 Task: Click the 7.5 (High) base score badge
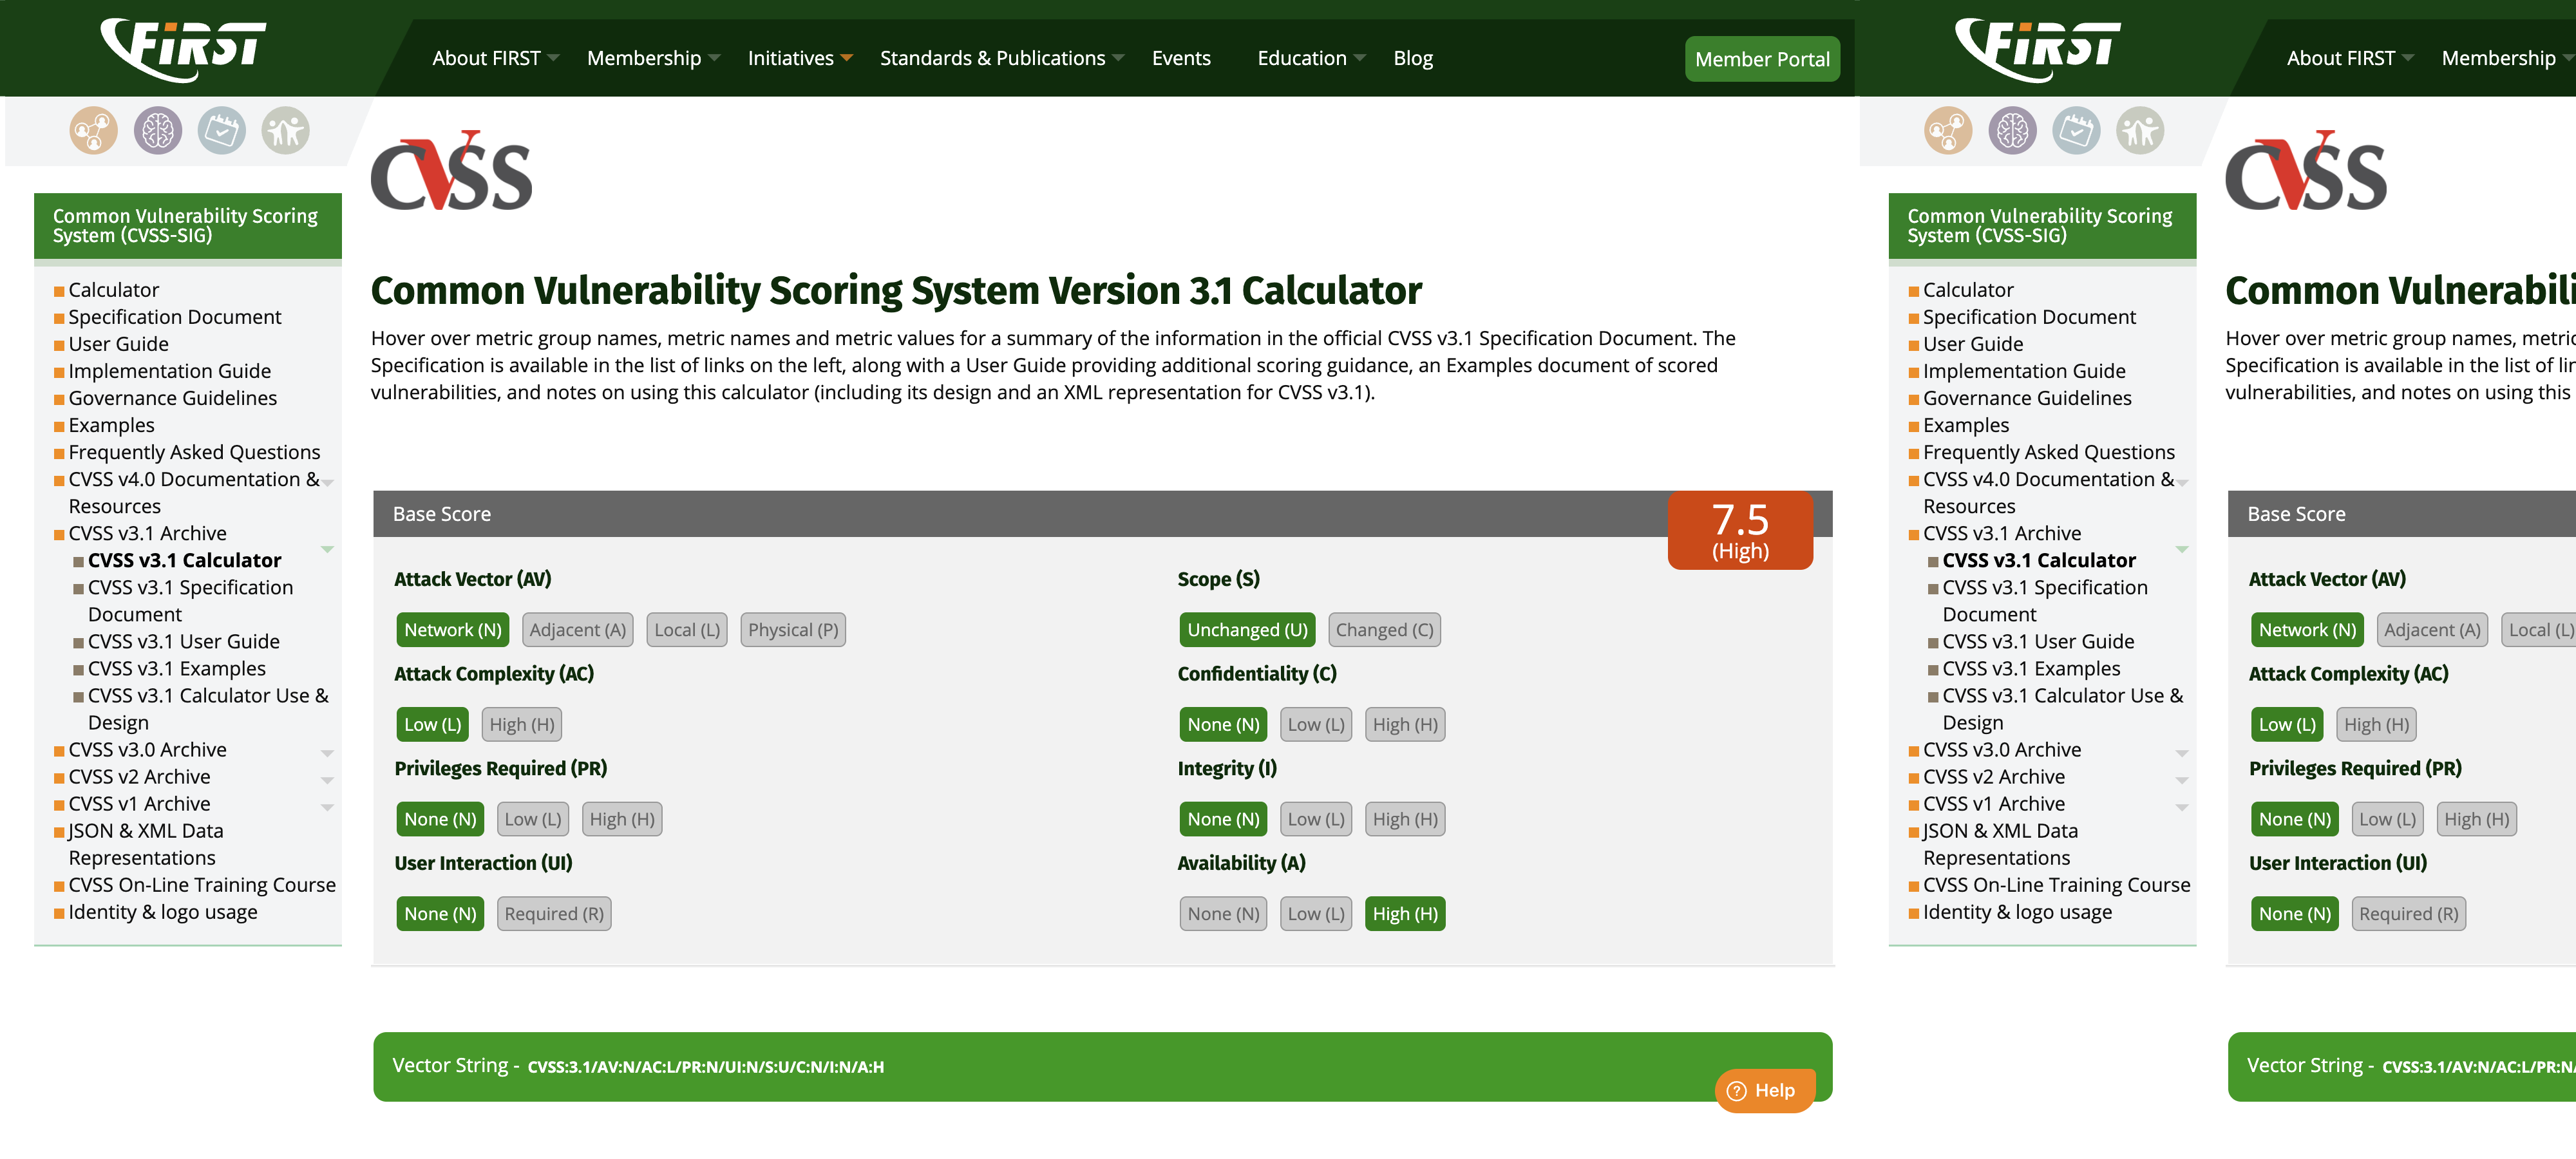[1740, 530]
